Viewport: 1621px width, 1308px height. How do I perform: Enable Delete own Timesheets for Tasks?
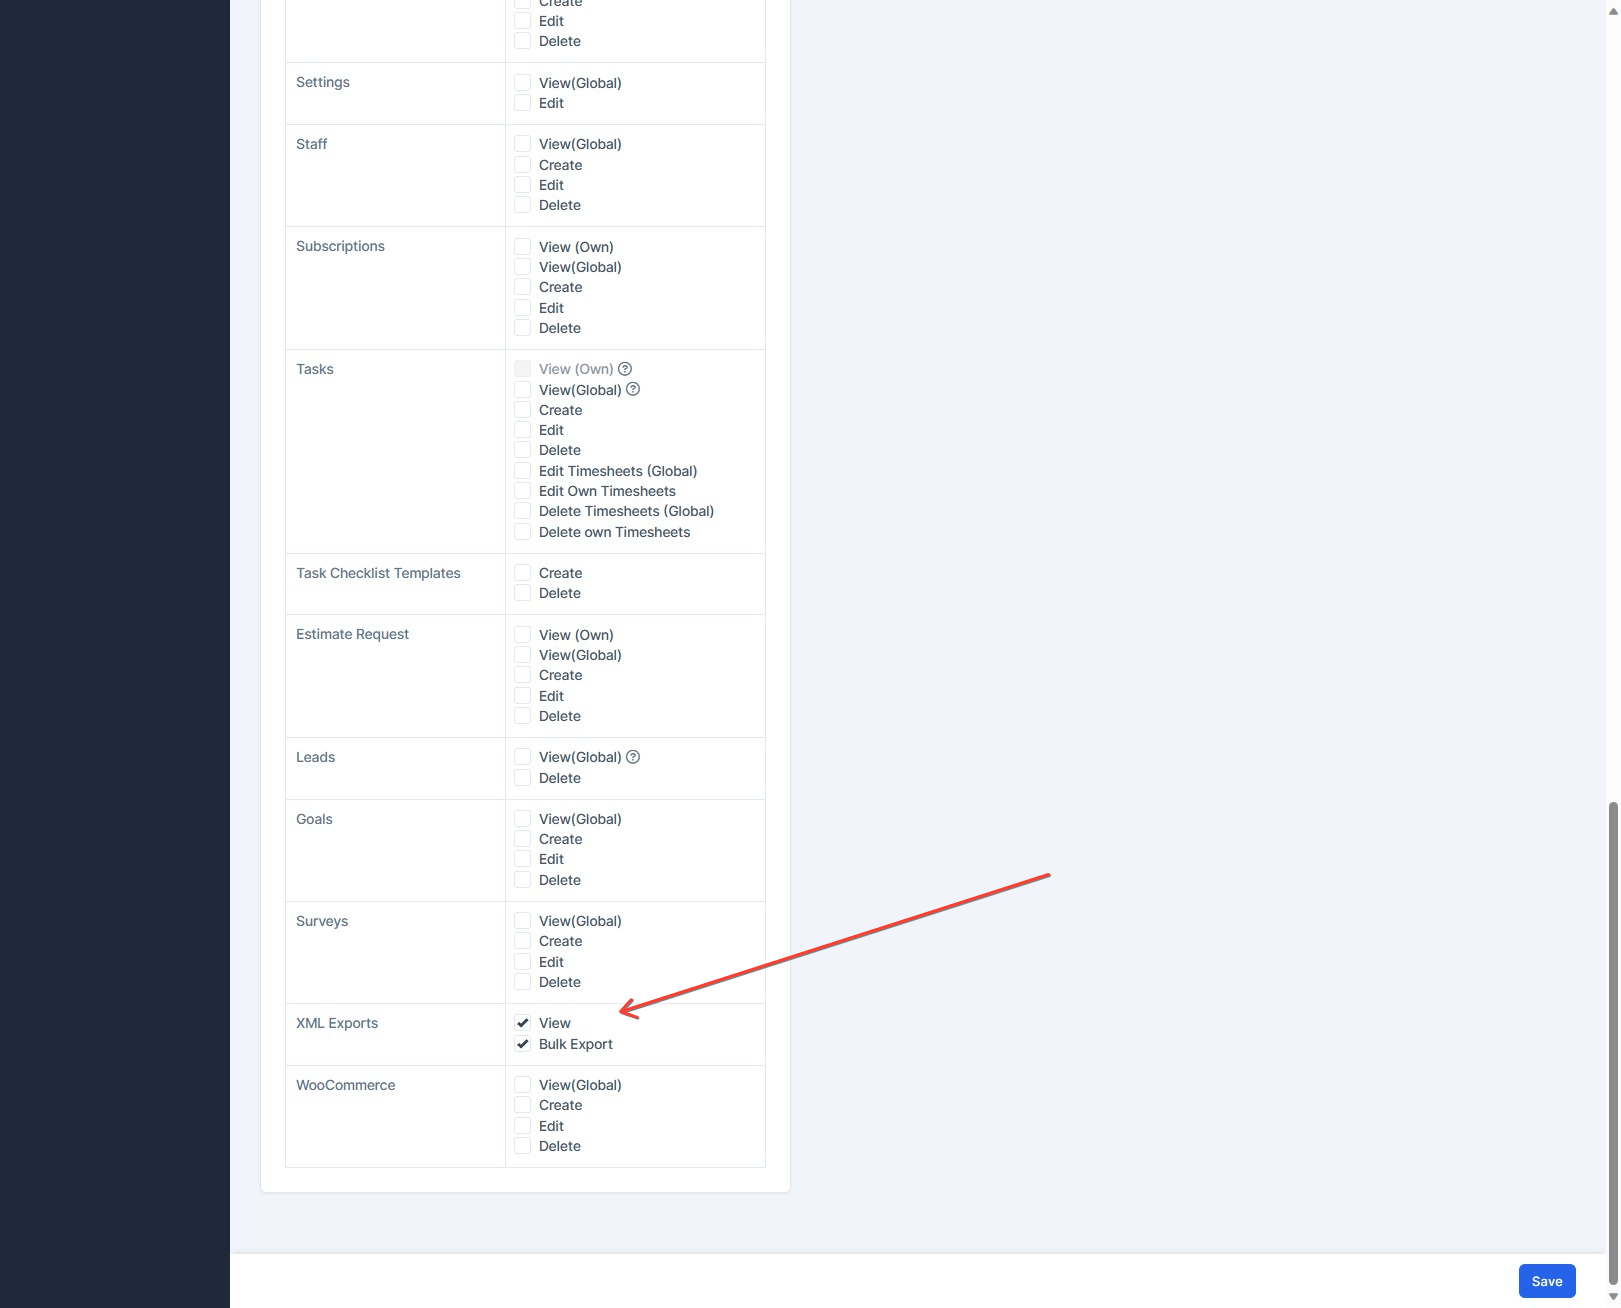tap(522, 532)
